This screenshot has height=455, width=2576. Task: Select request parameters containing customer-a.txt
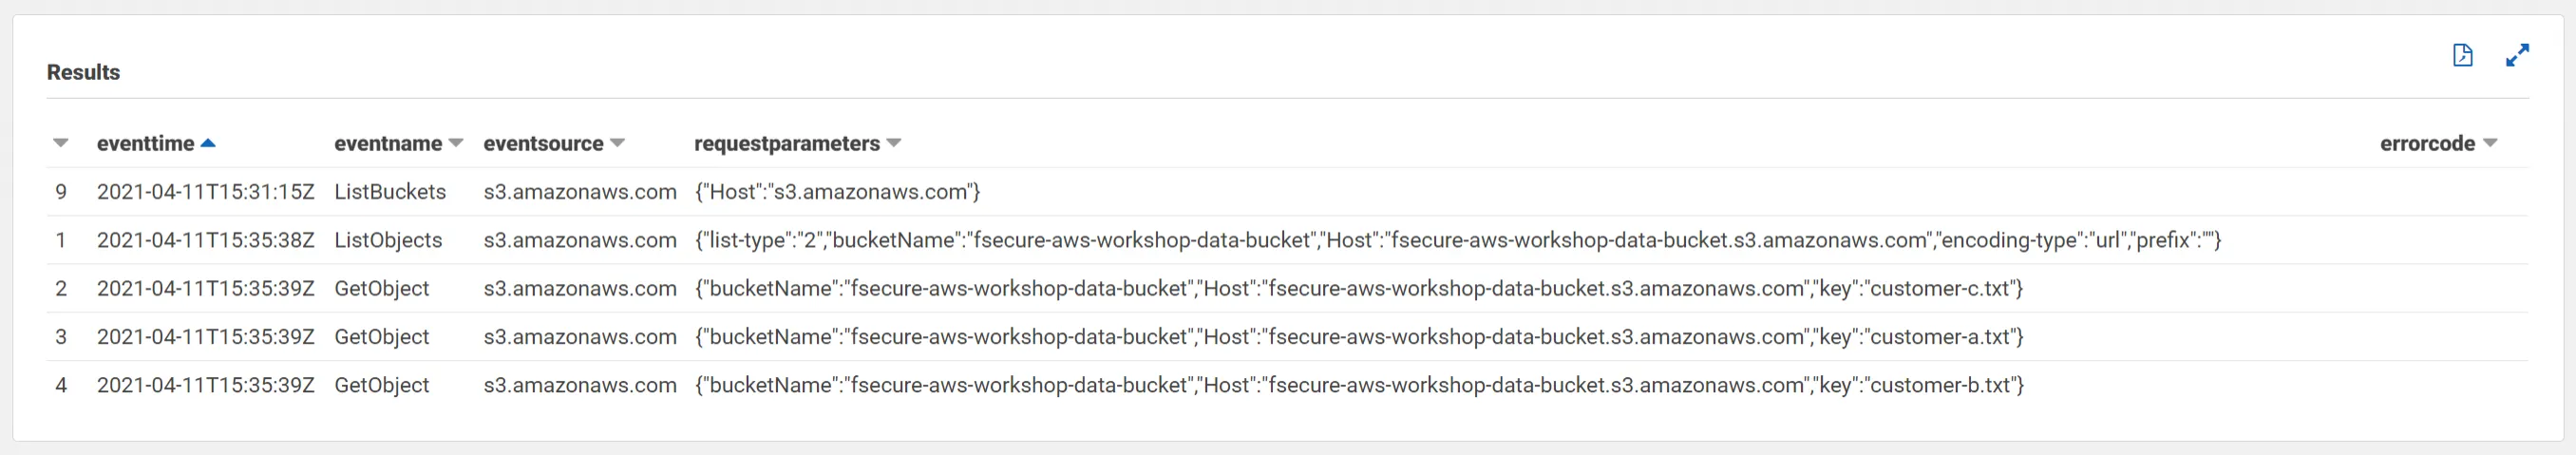pos(1359,337)
